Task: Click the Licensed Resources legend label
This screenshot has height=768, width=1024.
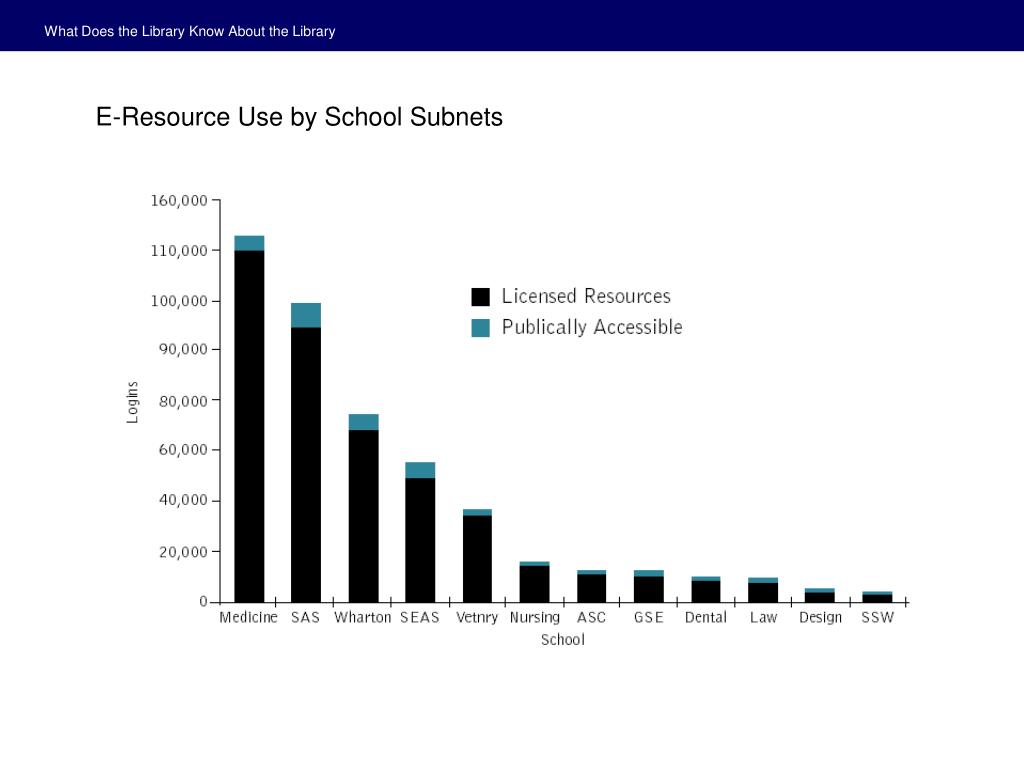Action: click(x=586, y=296)
